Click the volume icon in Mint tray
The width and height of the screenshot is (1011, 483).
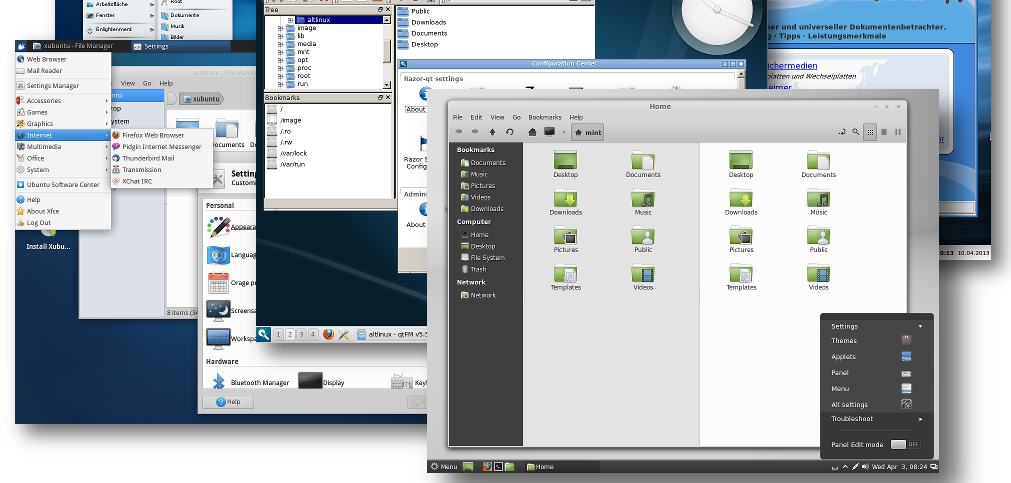coord(865,466)
